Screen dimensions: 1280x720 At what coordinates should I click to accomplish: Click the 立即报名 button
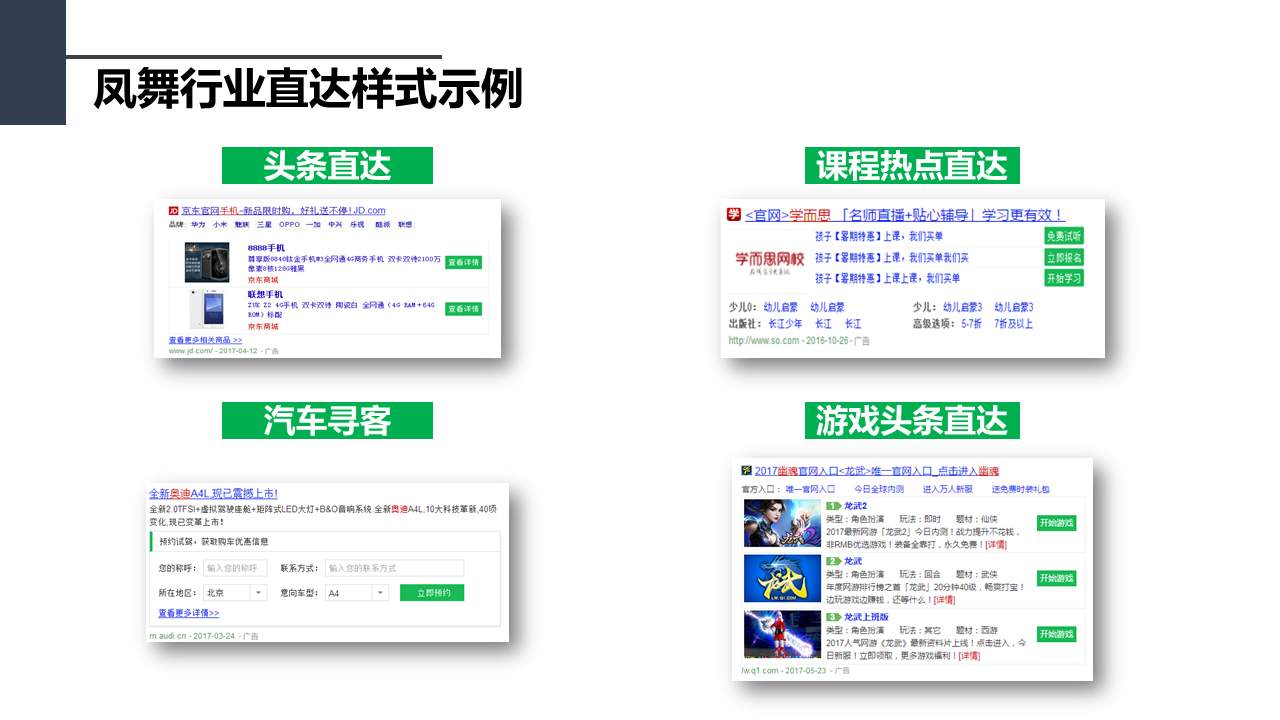(1064, 257)
